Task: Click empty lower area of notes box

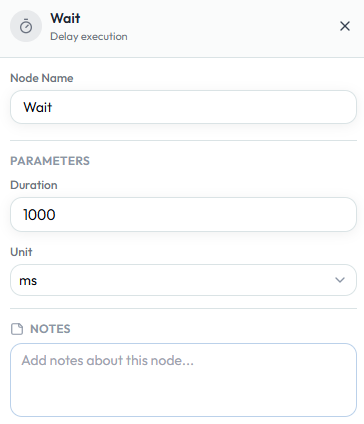Action: (x=183, y=397)
